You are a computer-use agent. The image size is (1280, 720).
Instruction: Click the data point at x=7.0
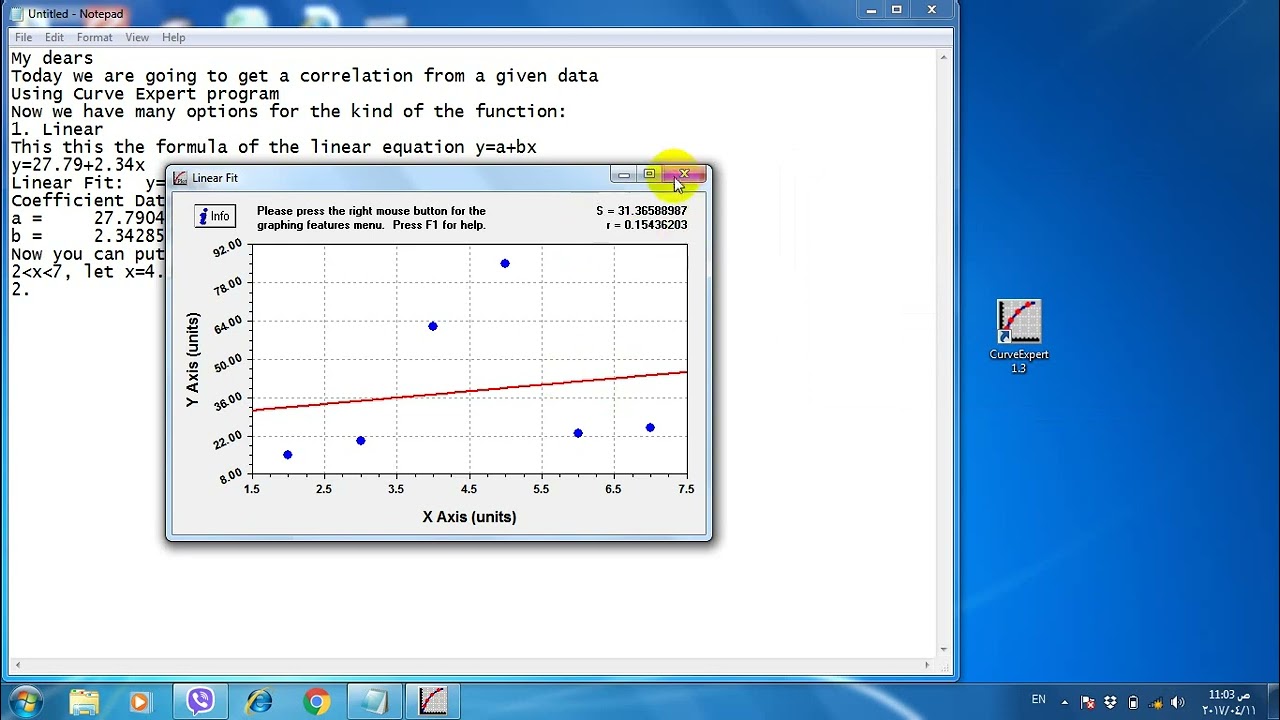coord(650,428)
